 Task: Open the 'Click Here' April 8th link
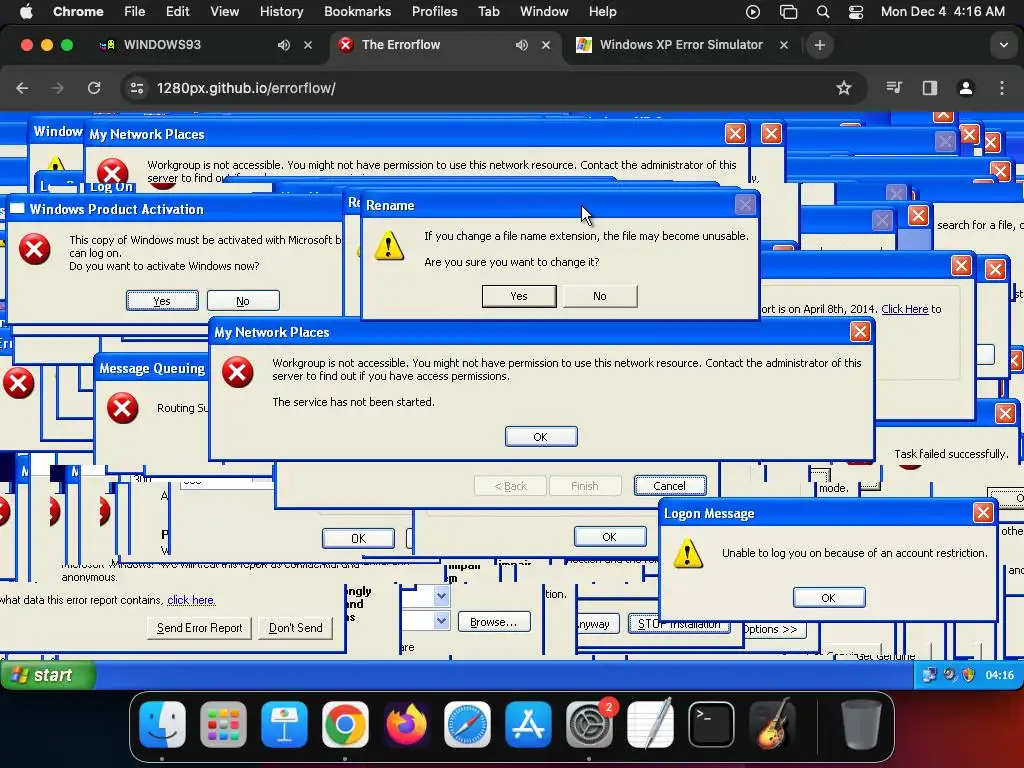point(904,309)
